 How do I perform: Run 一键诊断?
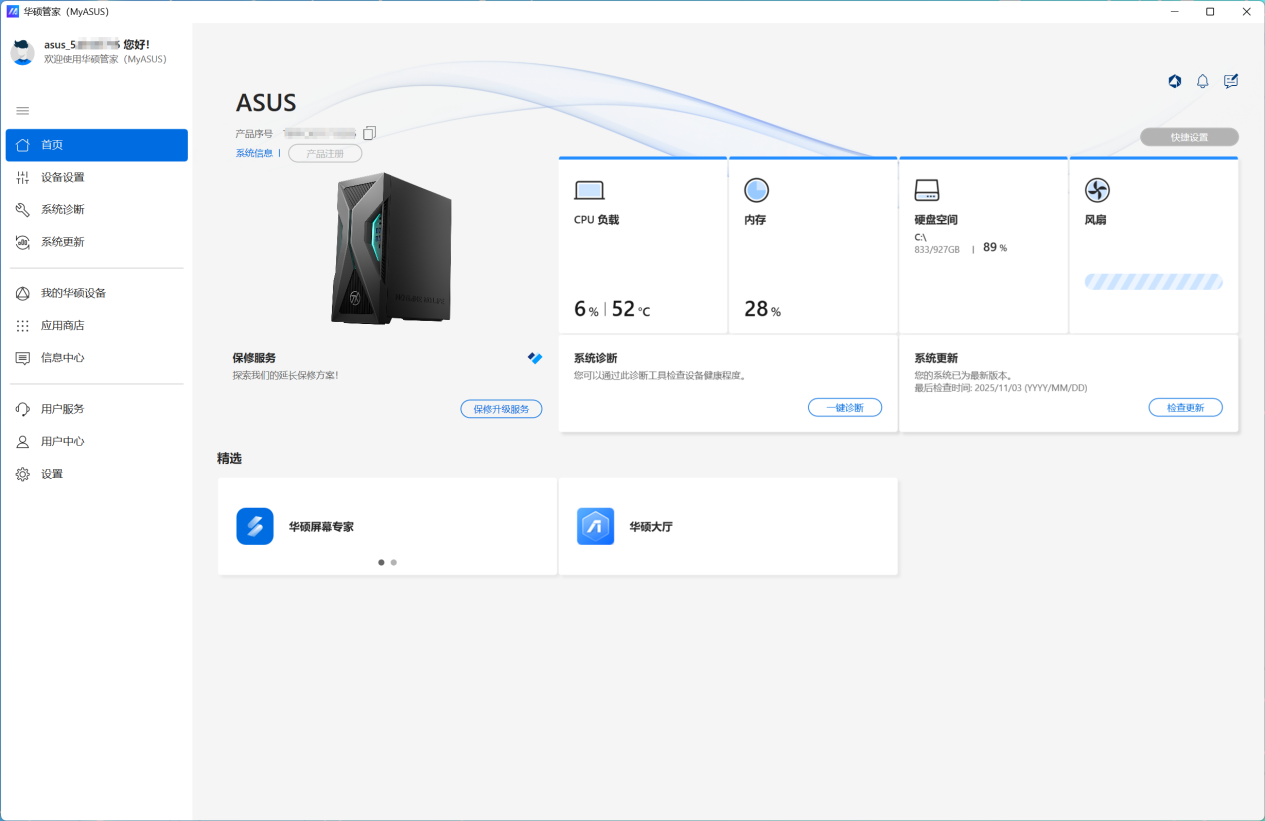tap(844, 407)
